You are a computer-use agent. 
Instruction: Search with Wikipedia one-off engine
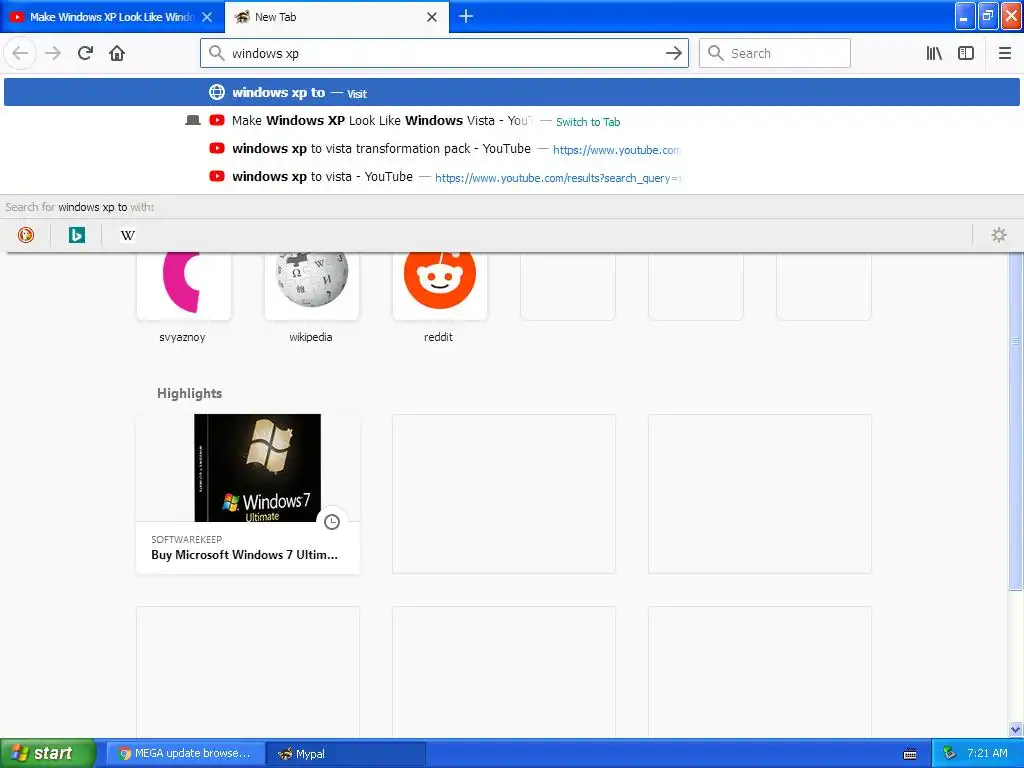click(127, 235)
